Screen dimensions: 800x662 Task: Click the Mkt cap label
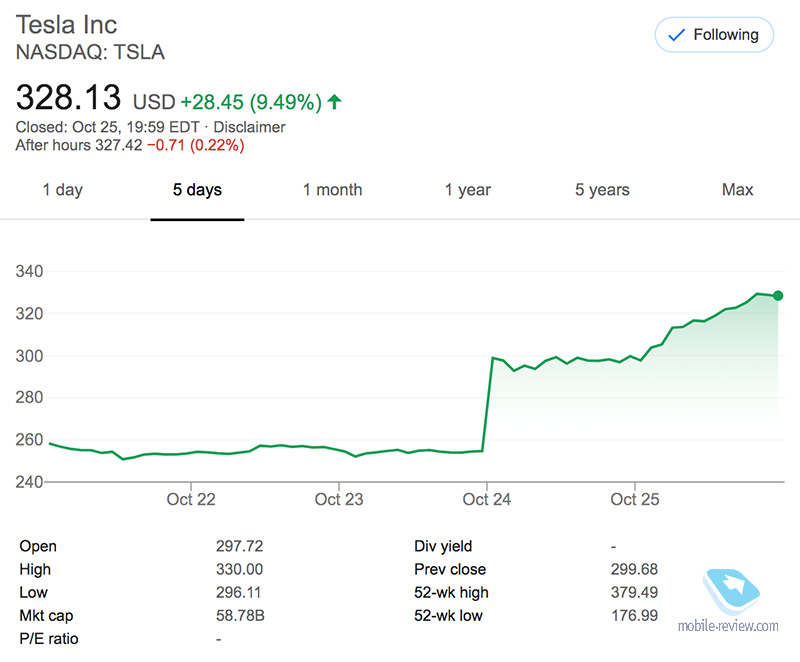pos(46,616)
